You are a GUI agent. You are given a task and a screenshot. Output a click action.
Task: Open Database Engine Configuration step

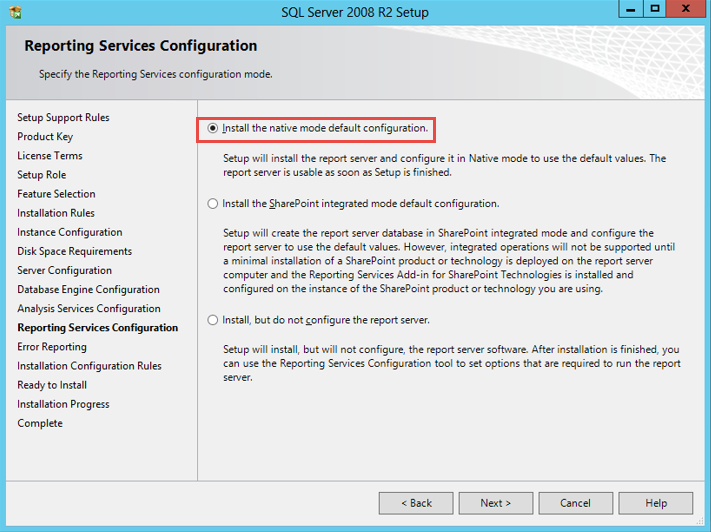pos(88,289)
